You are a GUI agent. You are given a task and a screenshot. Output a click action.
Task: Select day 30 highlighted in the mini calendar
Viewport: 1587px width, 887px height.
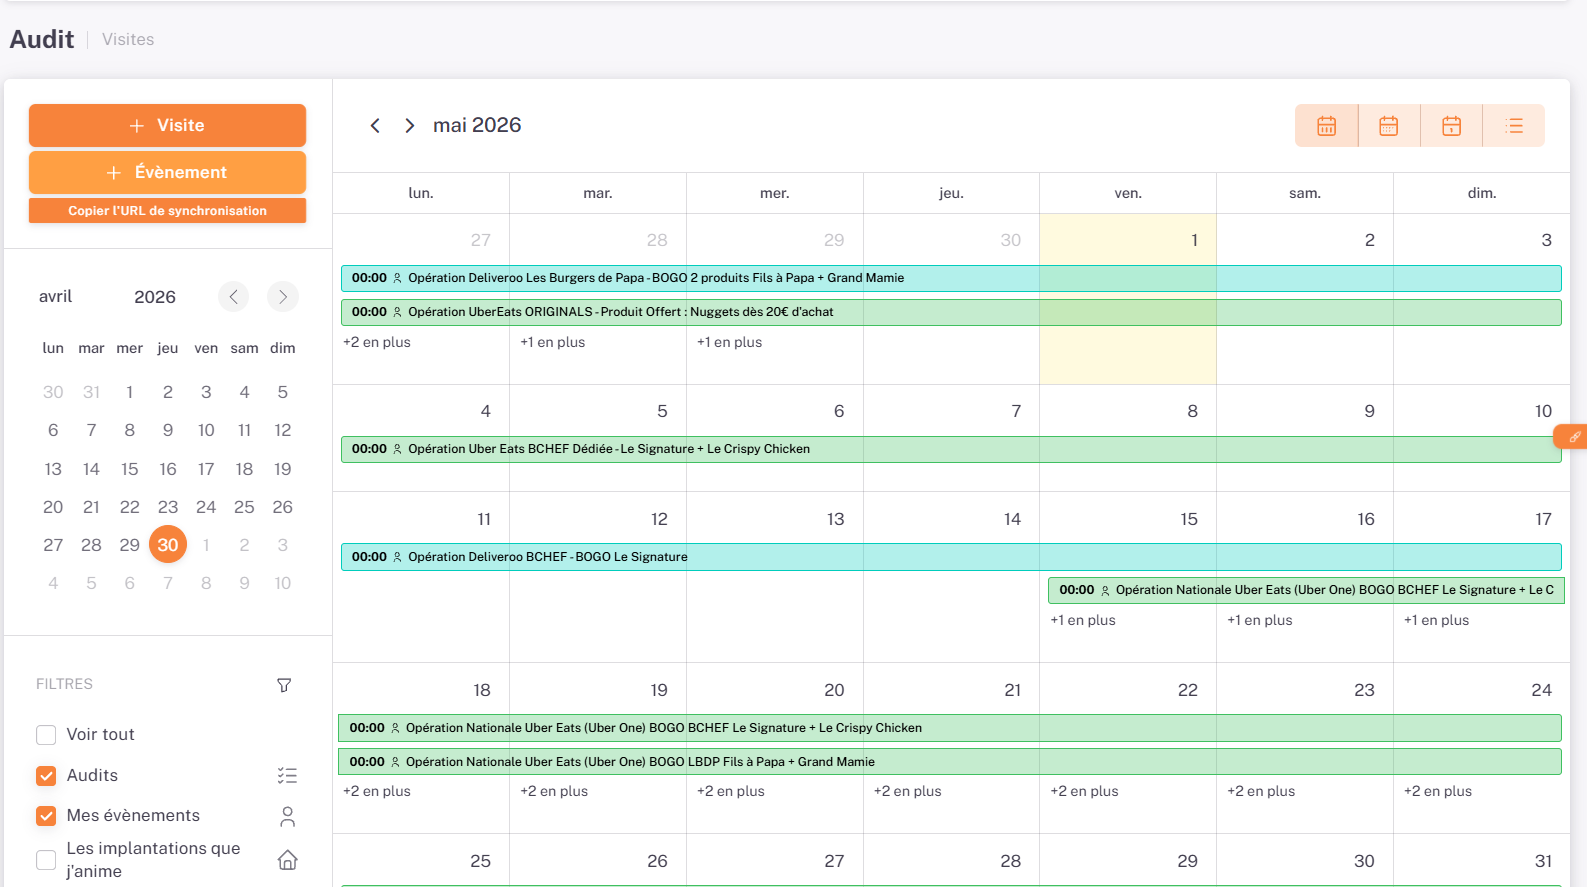(x=168, y=545)
